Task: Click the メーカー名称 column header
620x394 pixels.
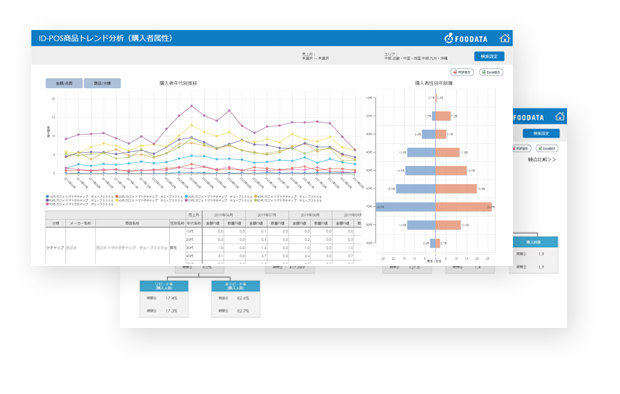Action: [80, 224]
